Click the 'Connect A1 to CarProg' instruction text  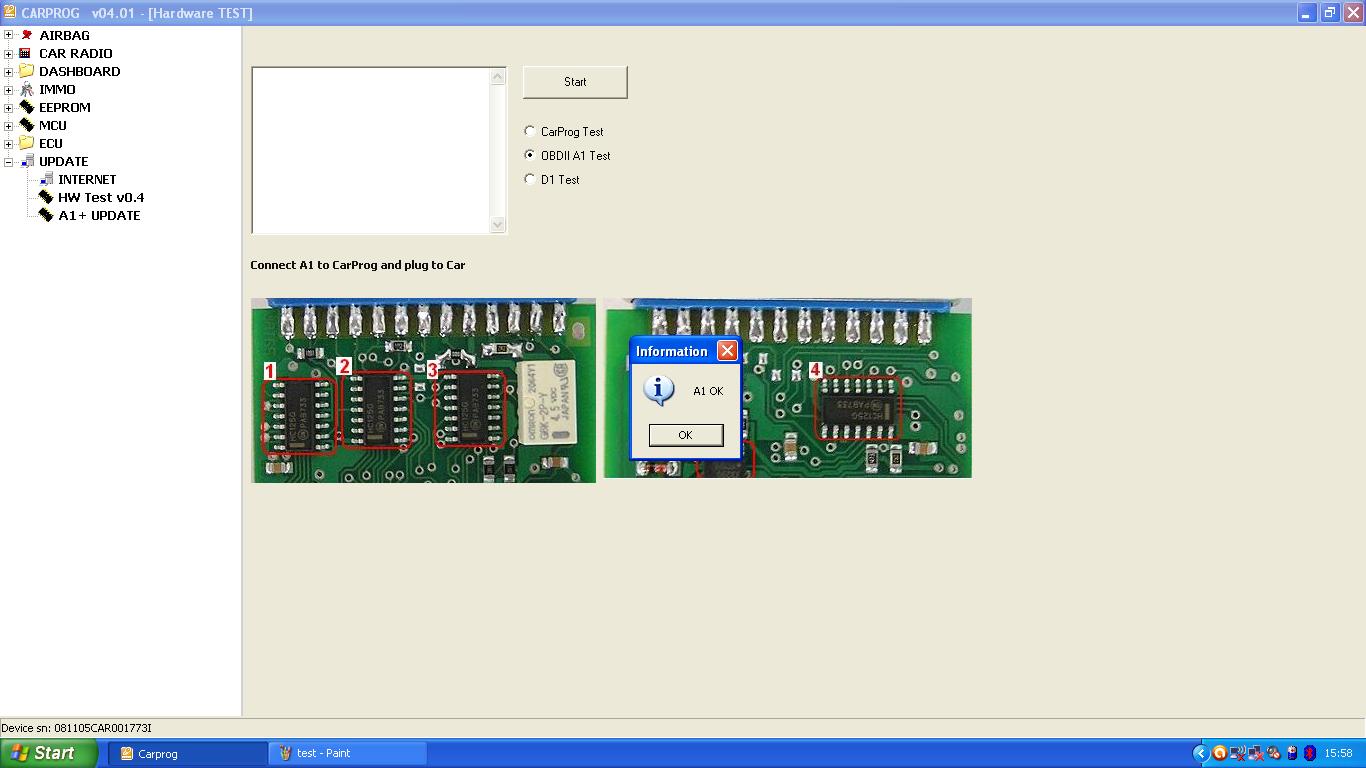[358, 265]
